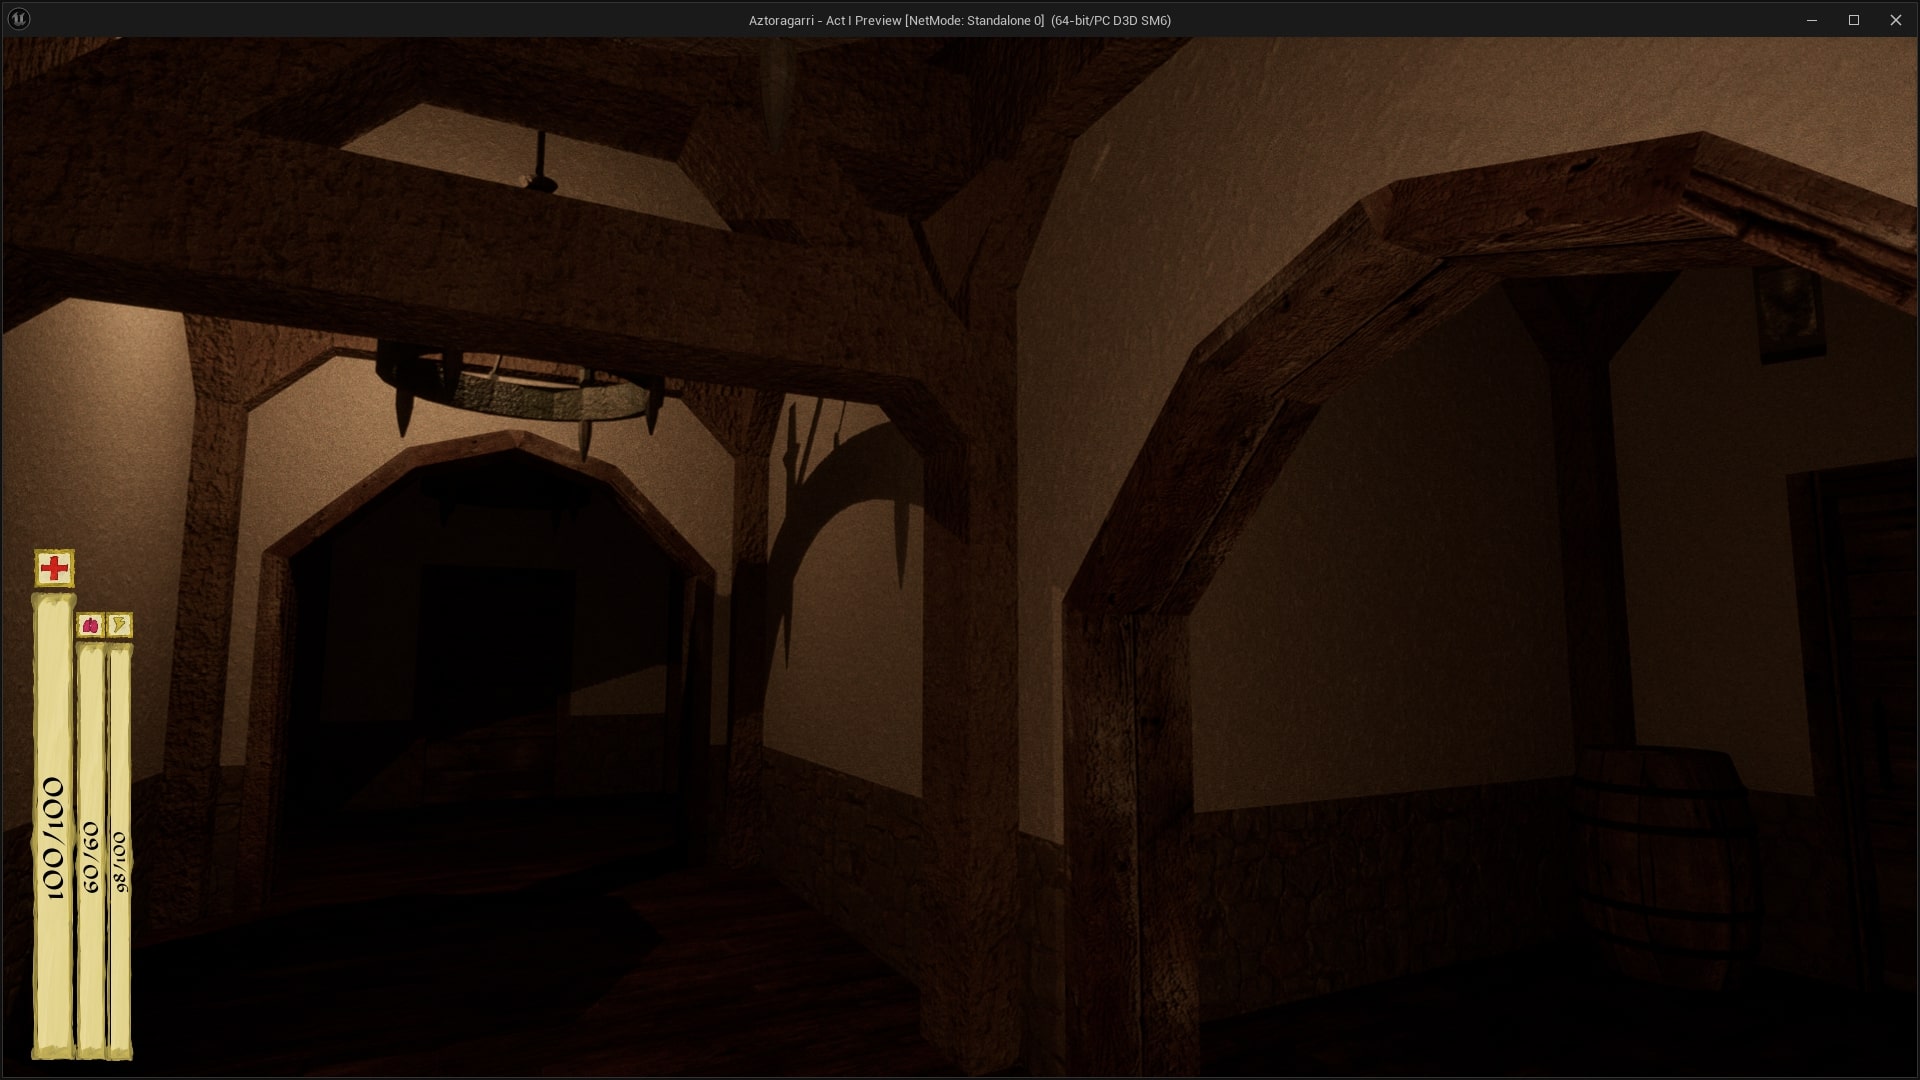Click the Unreal Engine logo in title bar
1920x1080 pixels.
[19, 19]
